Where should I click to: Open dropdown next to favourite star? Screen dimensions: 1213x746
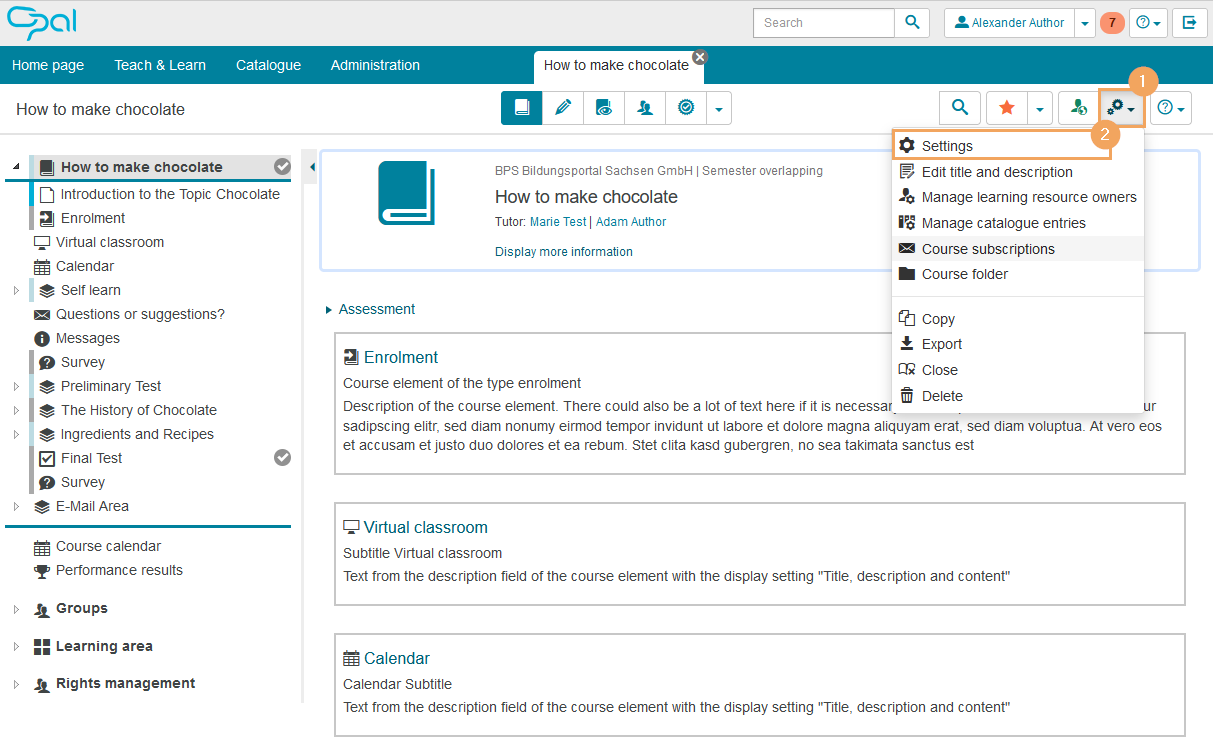point(1041,108)
